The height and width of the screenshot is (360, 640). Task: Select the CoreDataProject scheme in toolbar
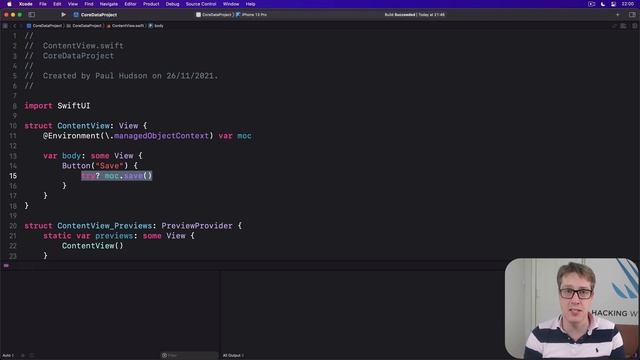pyautogui.click(x=214, y=15)
